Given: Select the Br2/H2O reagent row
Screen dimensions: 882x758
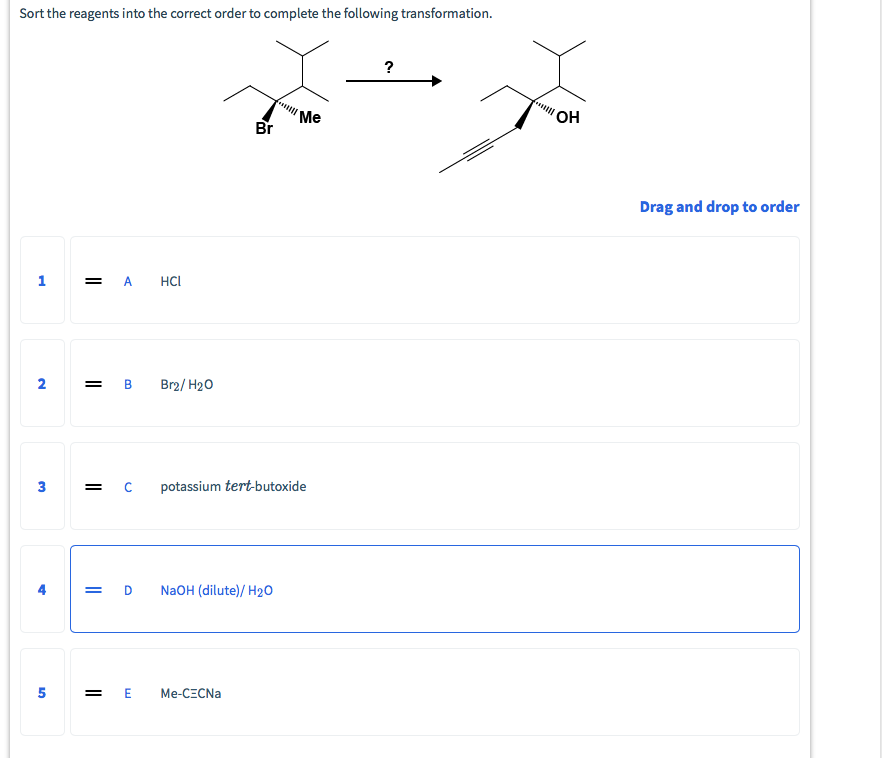Looking at the screenshot, I should 434,383.
